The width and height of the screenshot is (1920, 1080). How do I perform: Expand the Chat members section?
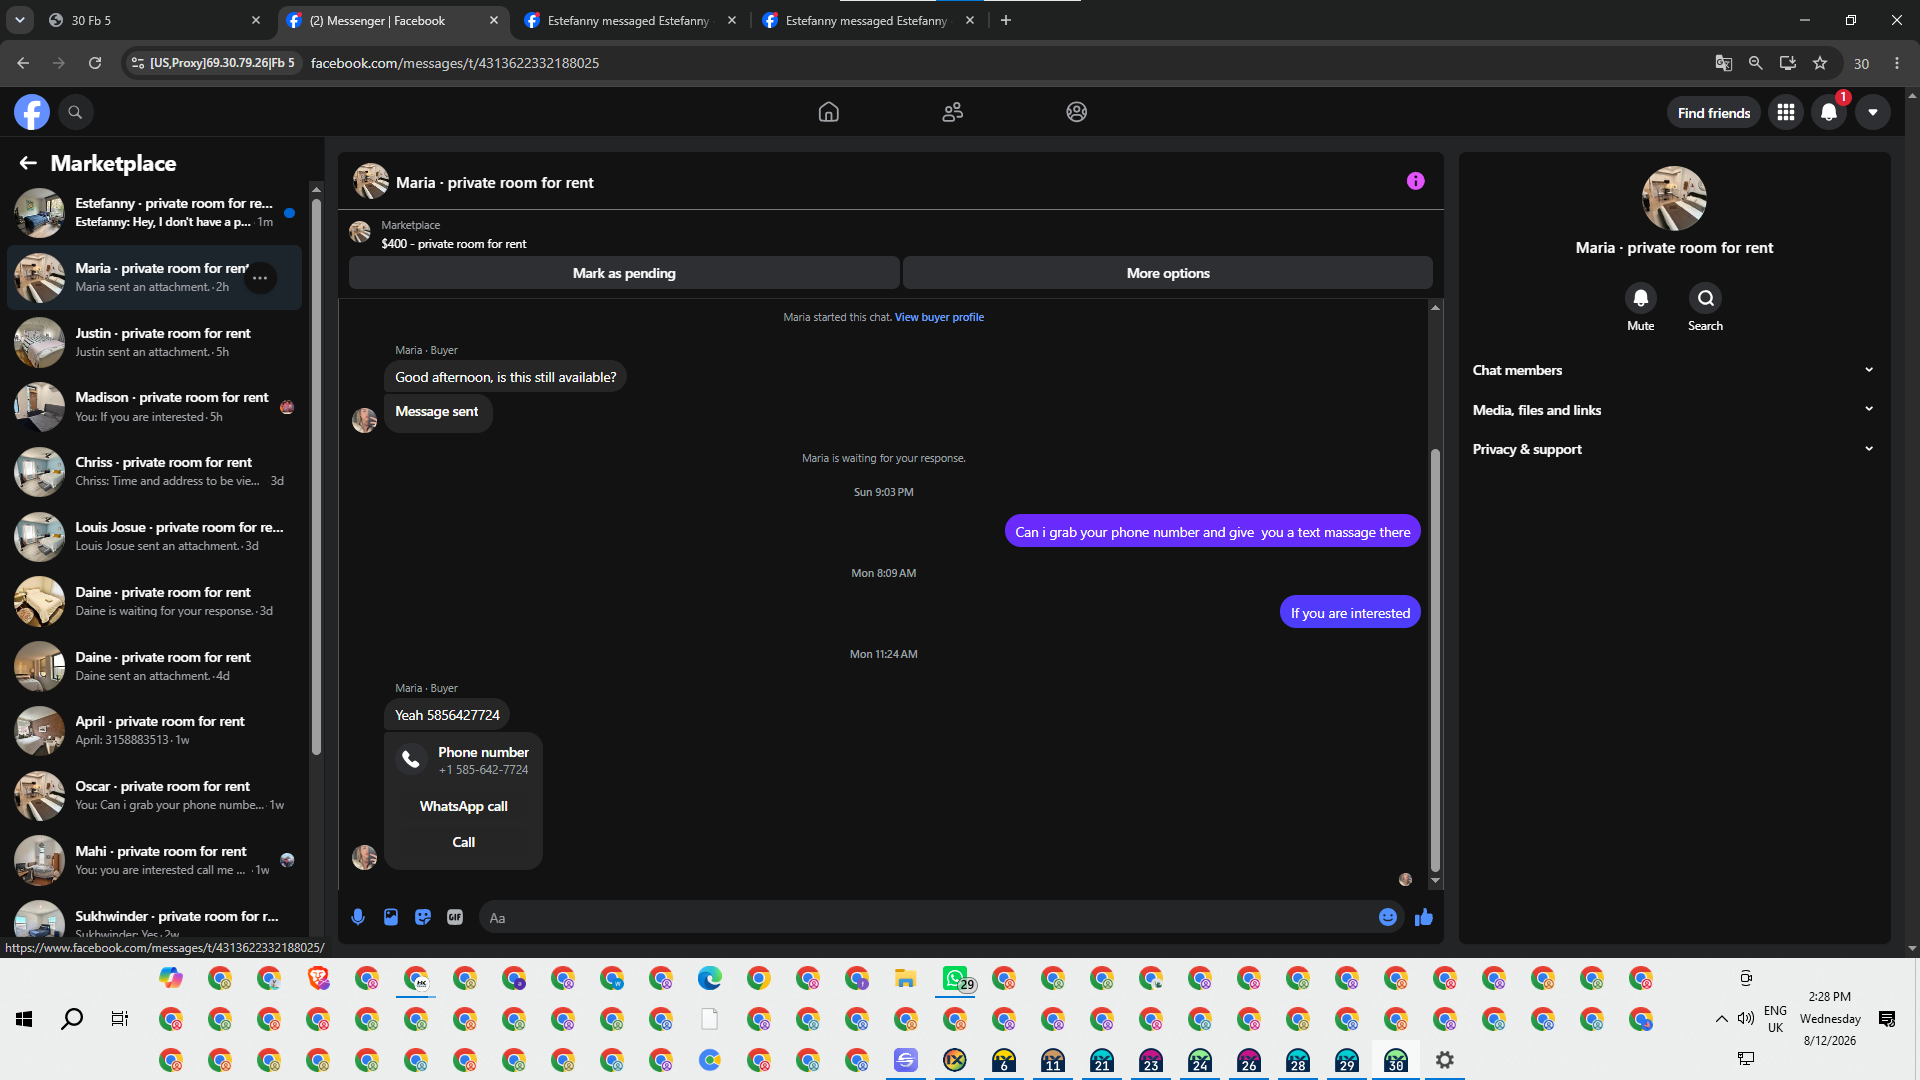click(x=1673, y=370)
